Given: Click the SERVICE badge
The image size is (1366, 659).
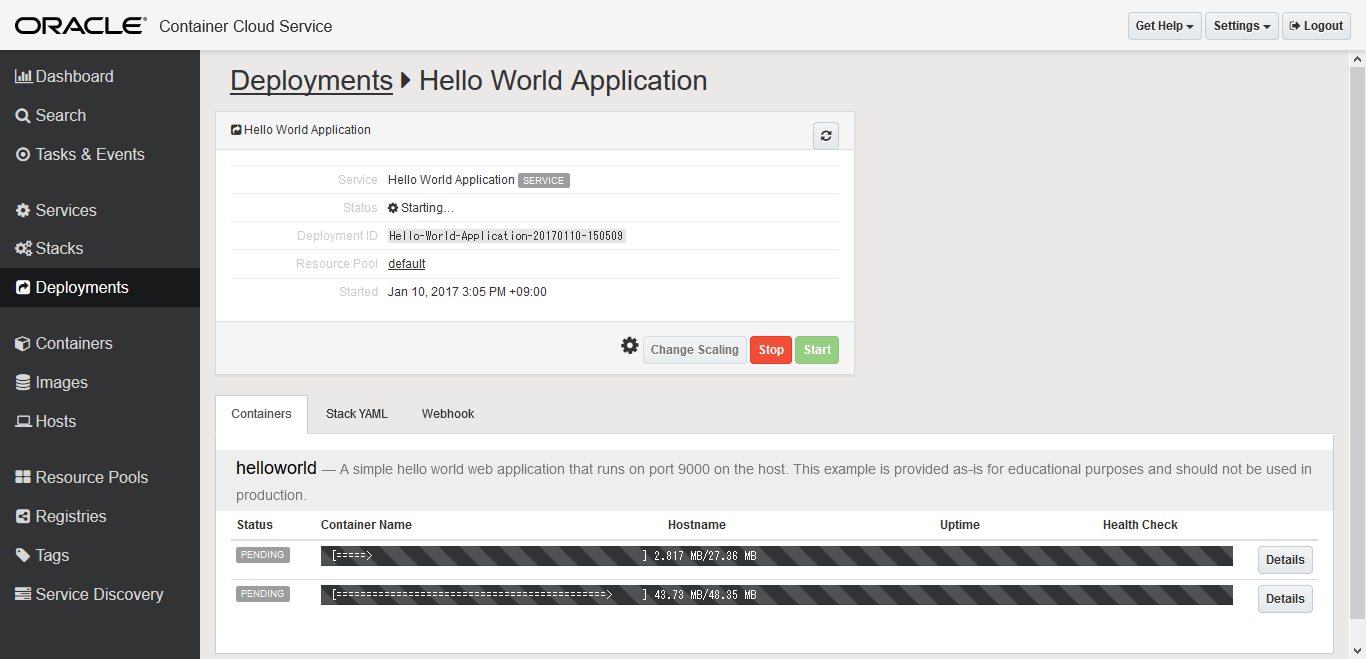Looking at the screenshot, I should (x=544, y=181).
